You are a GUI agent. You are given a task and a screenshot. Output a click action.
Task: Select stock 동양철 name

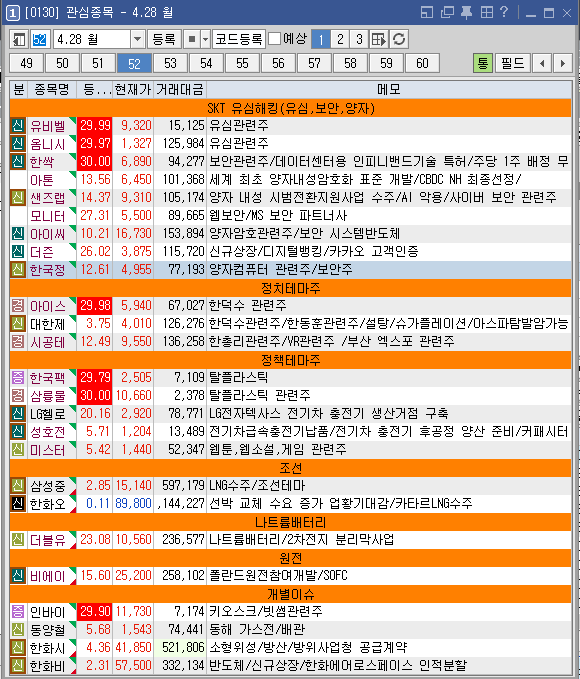(x=48, y=629)
